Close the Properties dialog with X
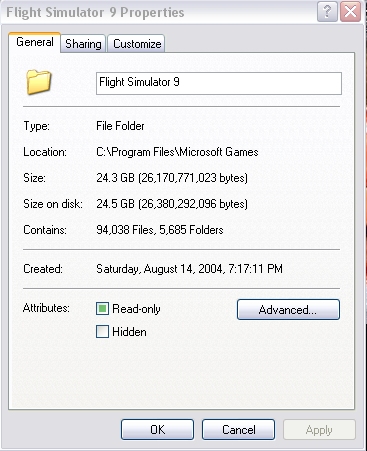 [x=350, y=12]
